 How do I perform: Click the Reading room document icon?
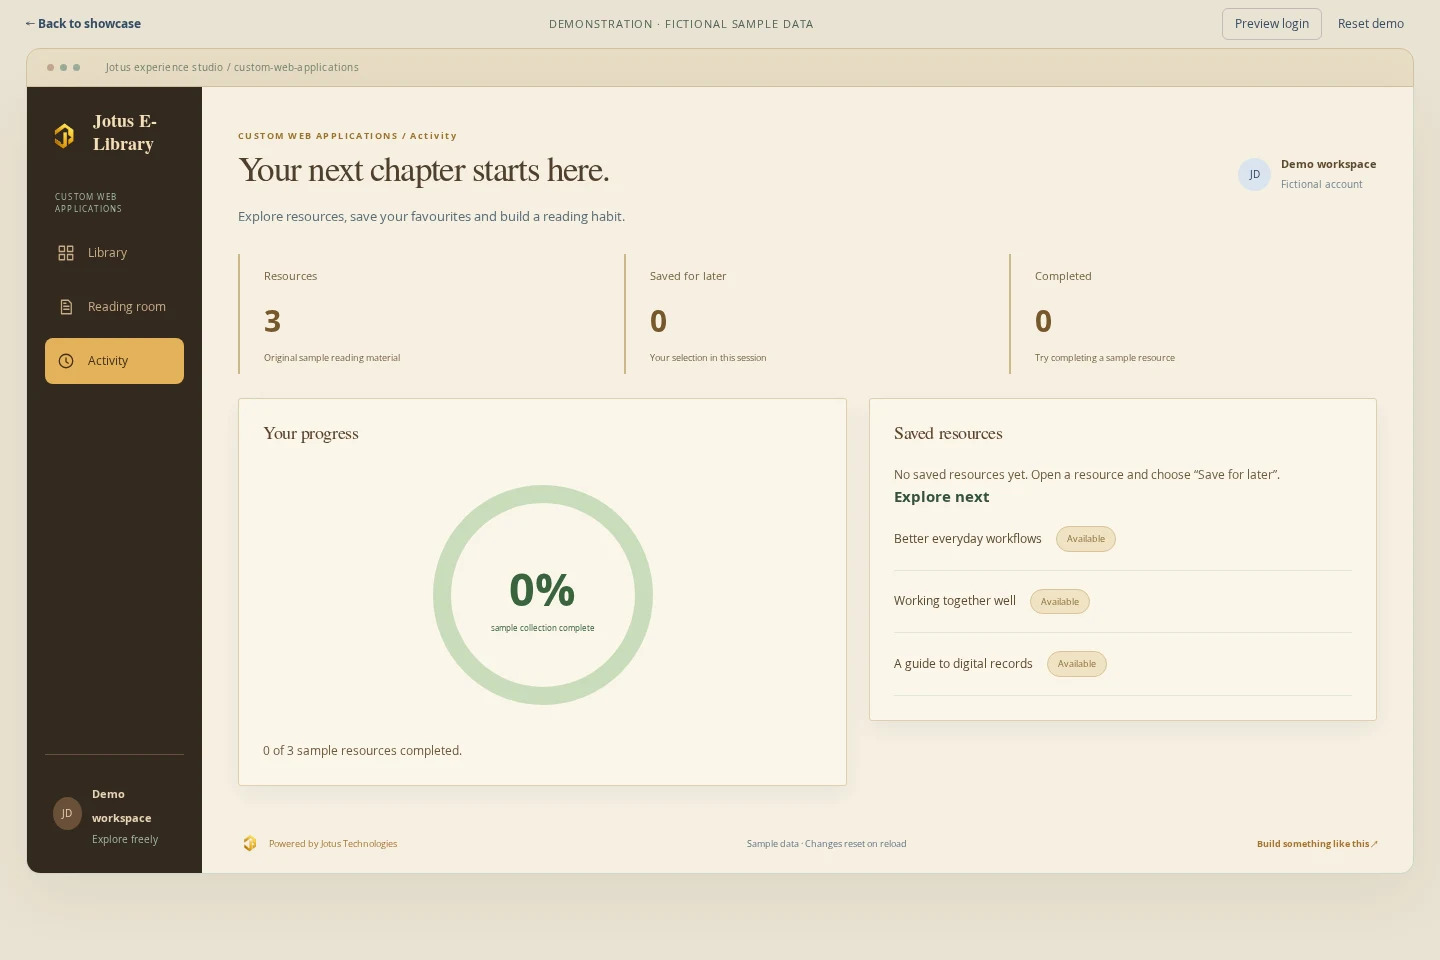[66, 307]
